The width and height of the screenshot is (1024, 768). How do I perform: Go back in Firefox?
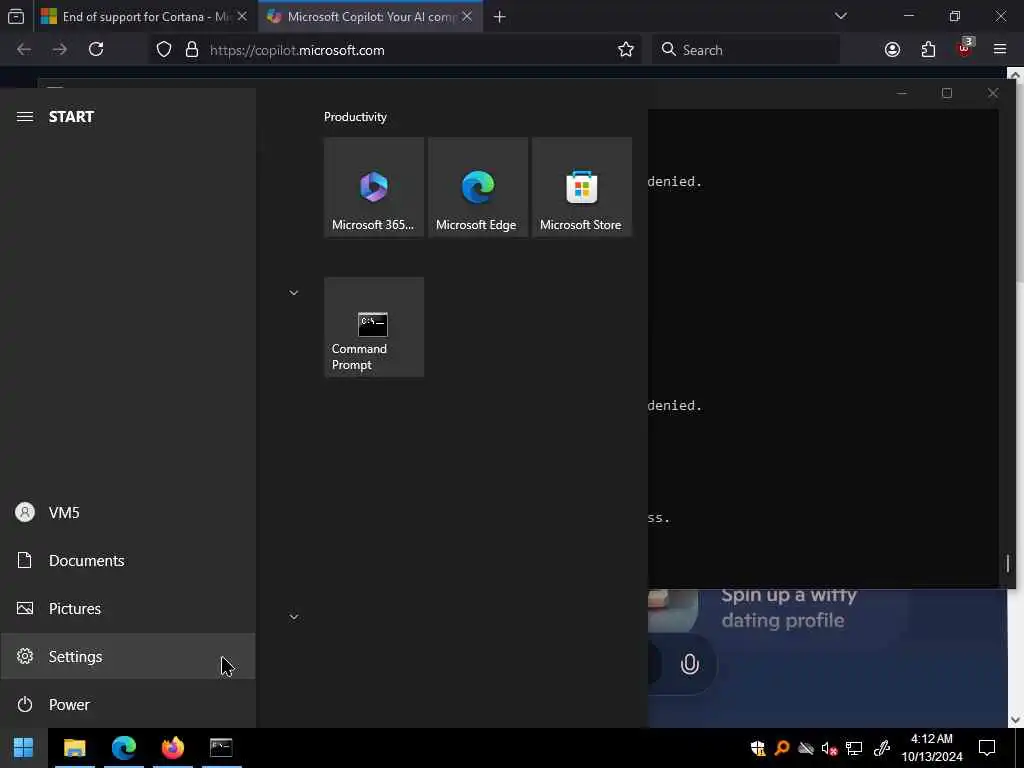pos(24,50)
